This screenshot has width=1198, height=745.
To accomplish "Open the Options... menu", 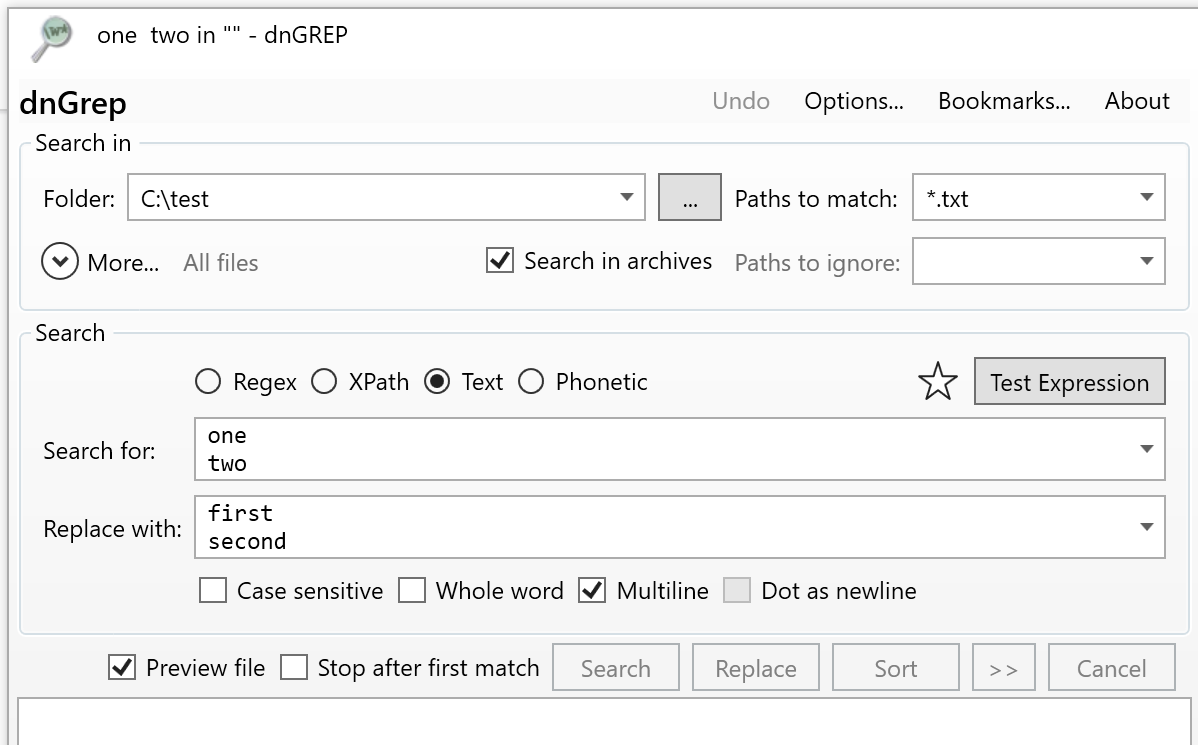I will coord(854,101).
